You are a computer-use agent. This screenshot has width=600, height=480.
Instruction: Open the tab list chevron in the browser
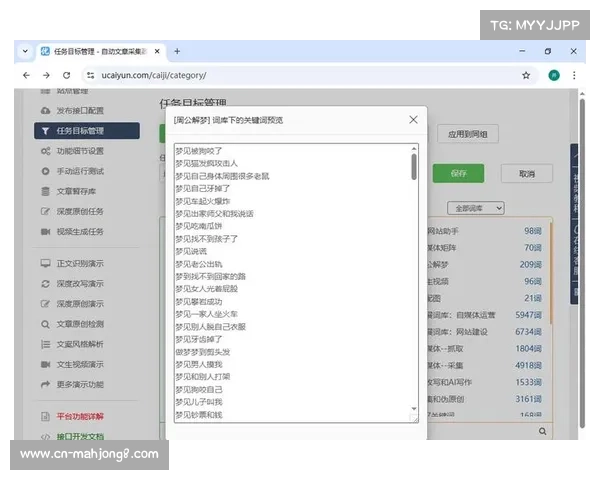click(x=25, y=51)
